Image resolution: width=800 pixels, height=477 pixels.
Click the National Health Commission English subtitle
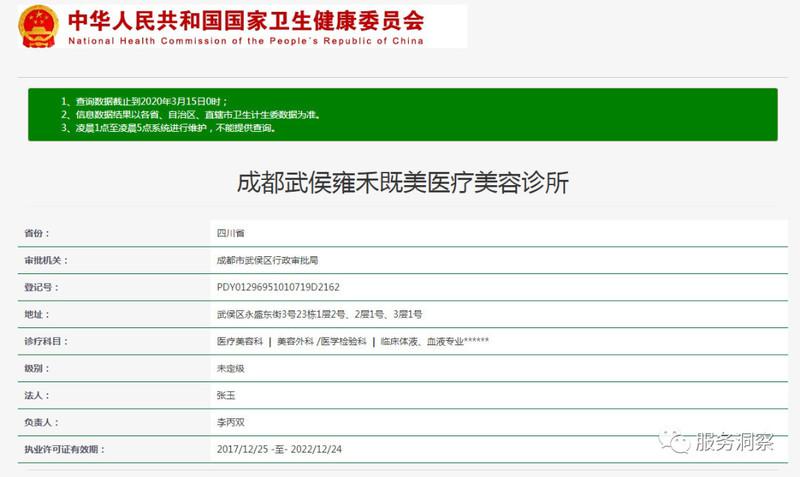pos(245,41)
